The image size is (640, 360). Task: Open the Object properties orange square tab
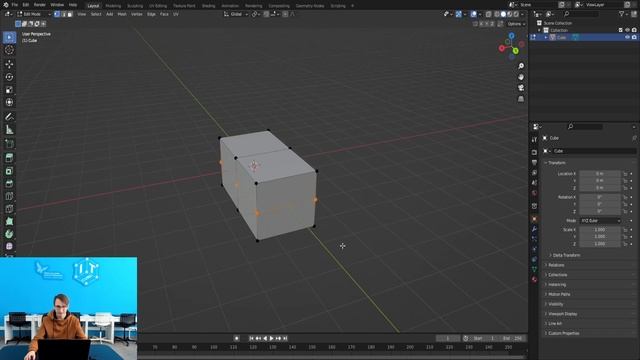(x=534, y=219)
